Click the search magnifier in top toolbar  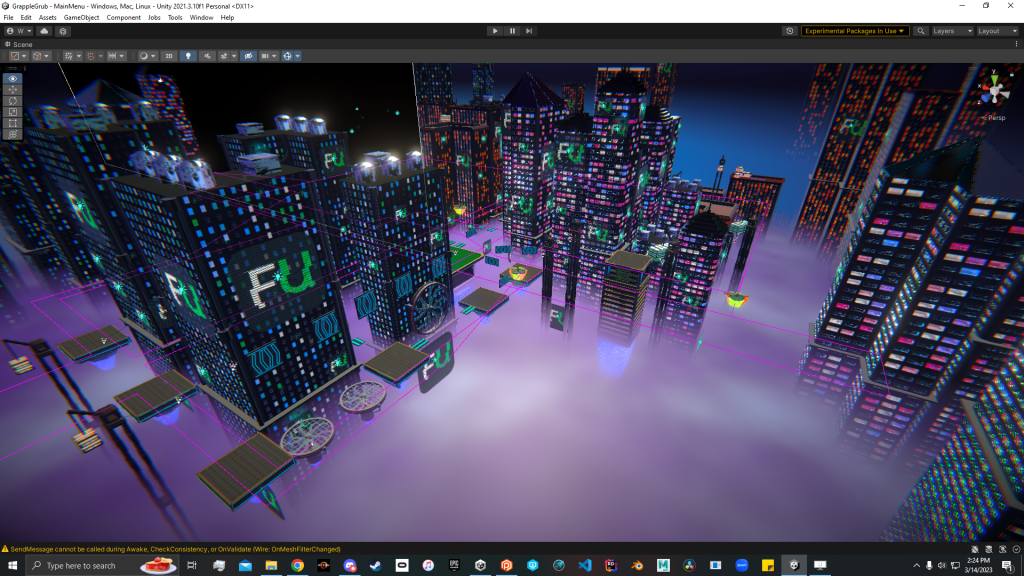tap(921, 31)
